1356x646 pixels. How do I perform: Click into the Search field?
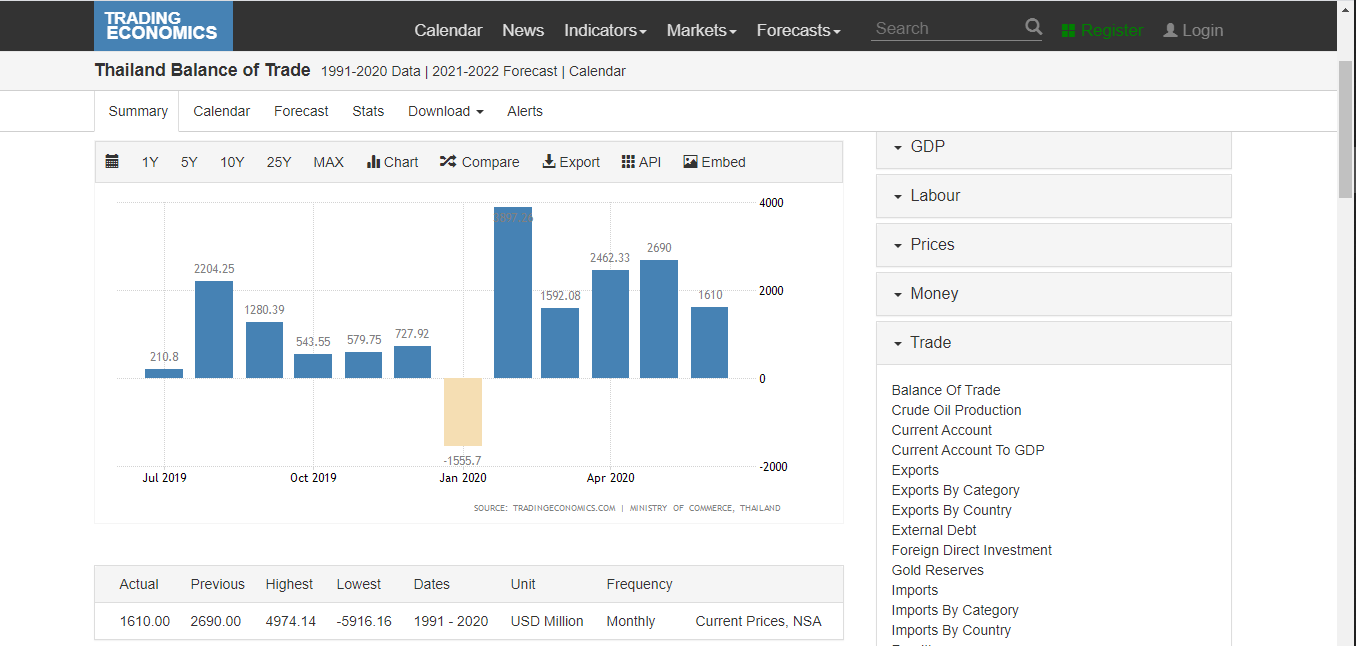[945, 29]
